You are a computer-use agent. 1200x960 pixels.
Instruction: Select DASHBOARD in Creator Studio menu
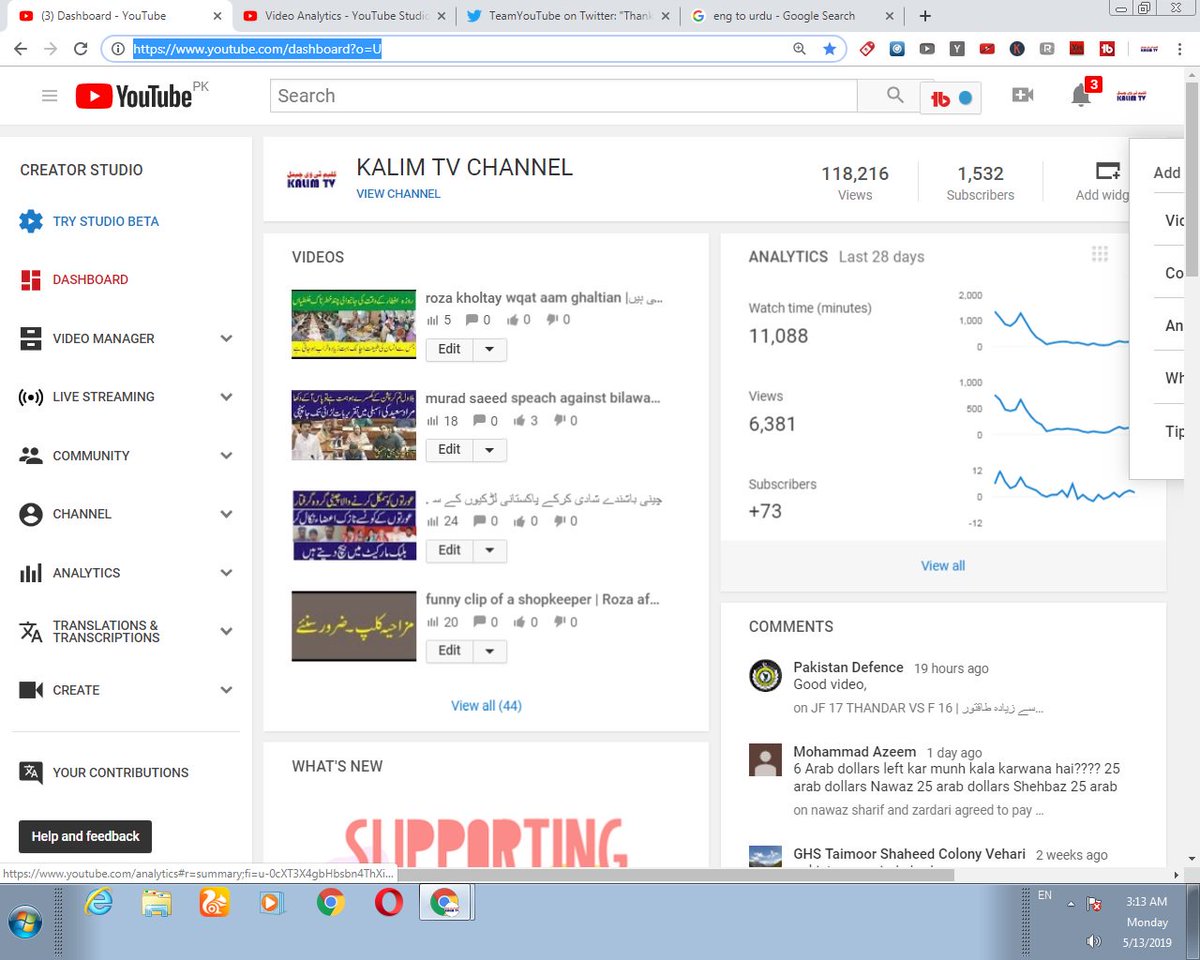90,280
